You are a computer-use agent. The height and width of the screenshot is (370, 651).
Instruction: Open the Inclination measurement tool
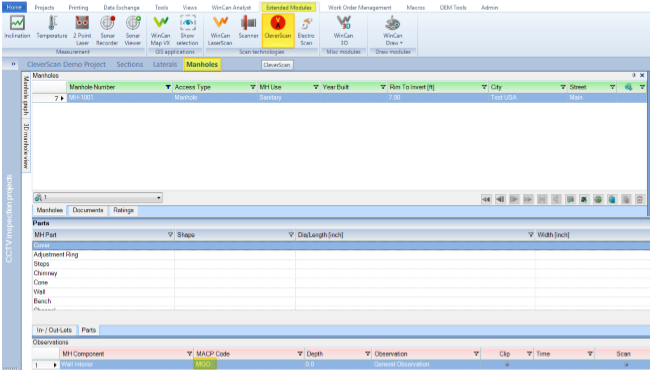(x=17, y=27)
